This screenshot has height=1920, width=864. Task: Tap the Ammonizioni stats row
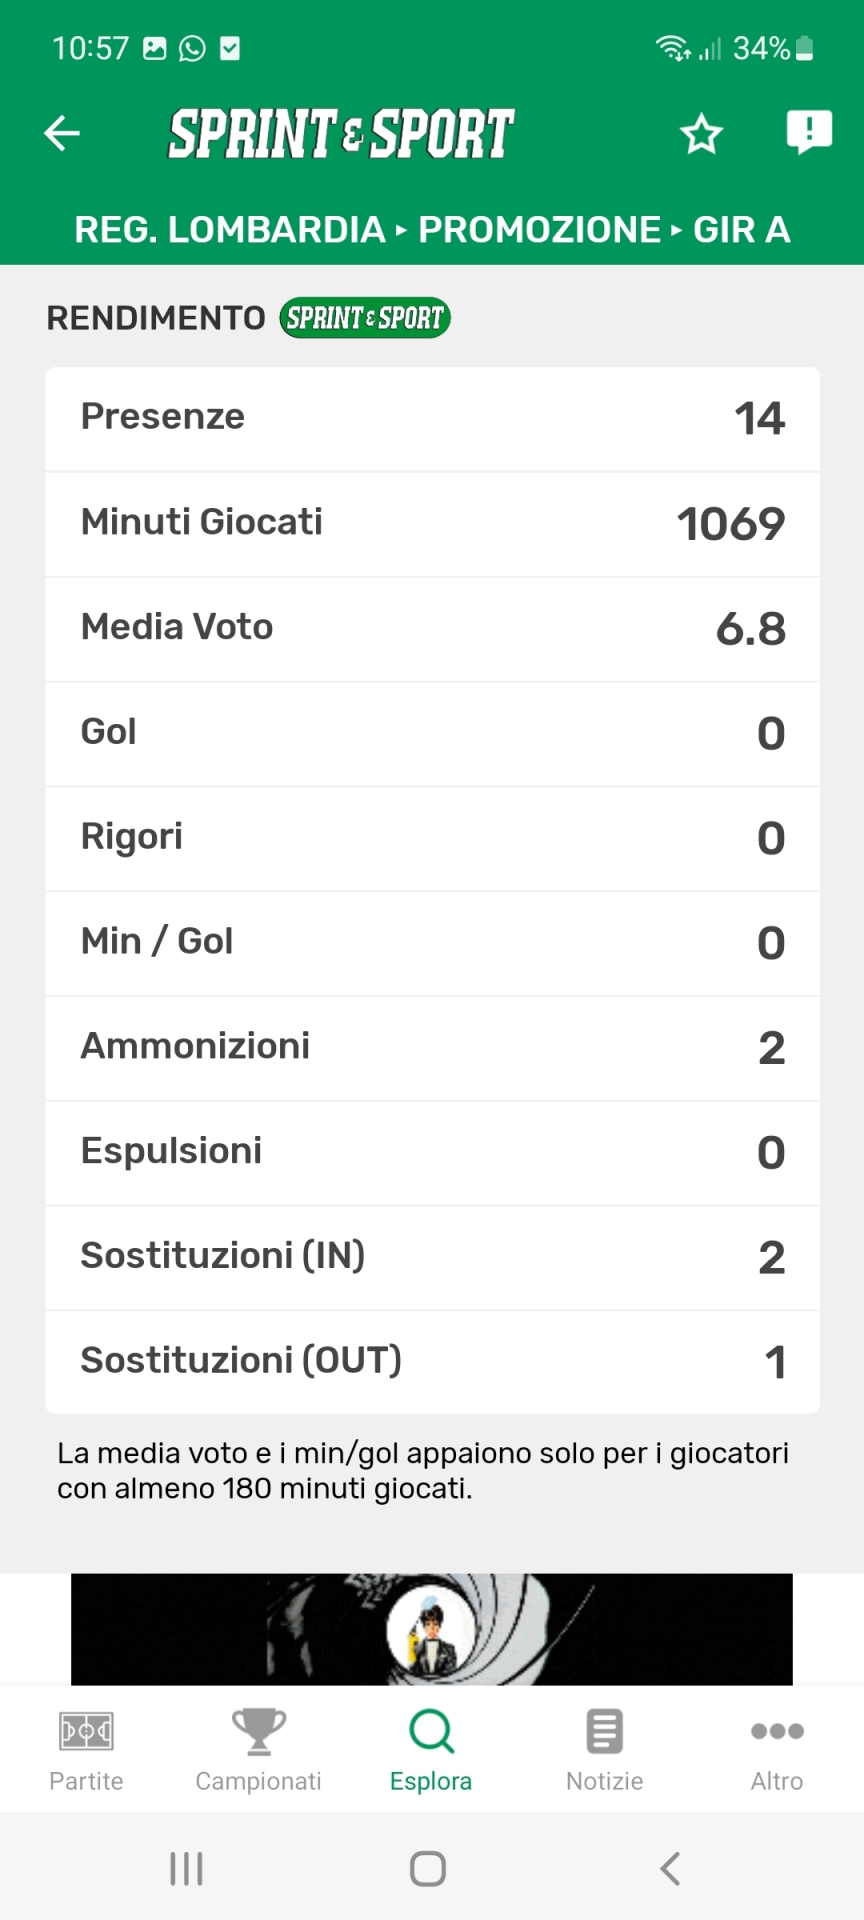432,1047
